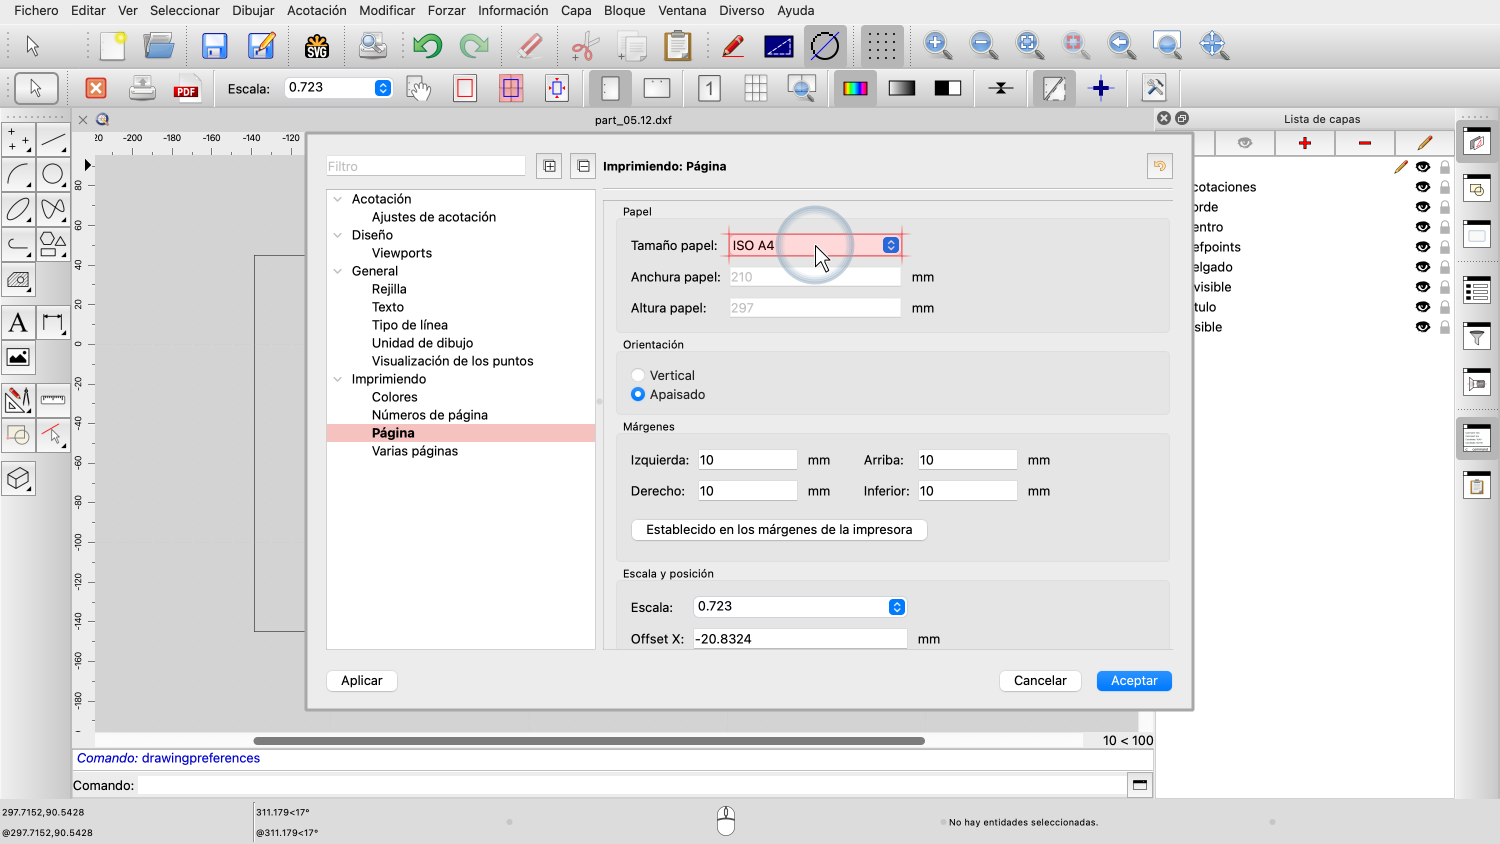Click the Izquierda margin input field
Screen dimensions: 1500x844
point(746,460)
